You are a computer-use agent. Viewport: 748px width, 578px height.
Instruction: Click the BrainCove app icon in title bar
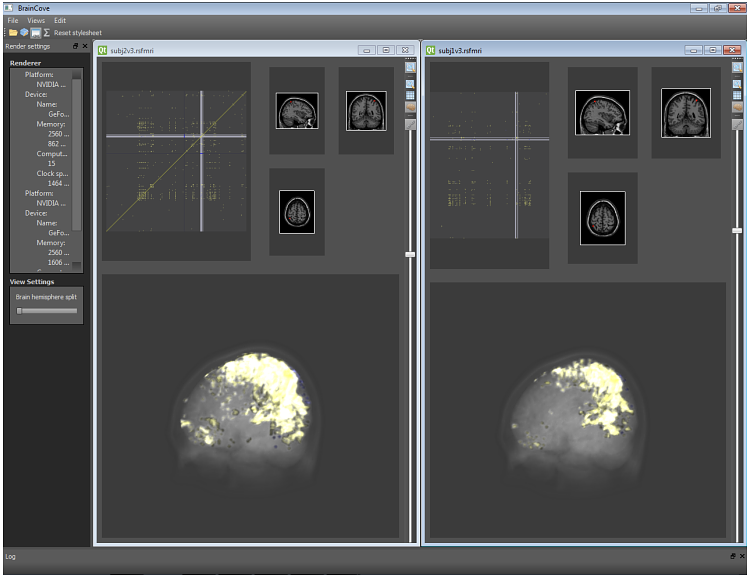pos(8,8)
